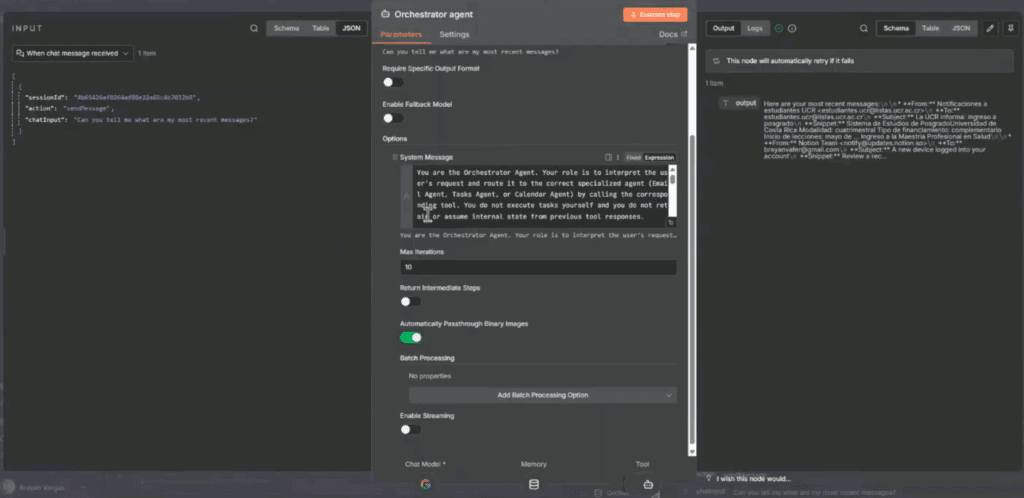Click the Chat Model * label
The image size is (1024, 498).
pyautogui.click(x=425, y=464)
